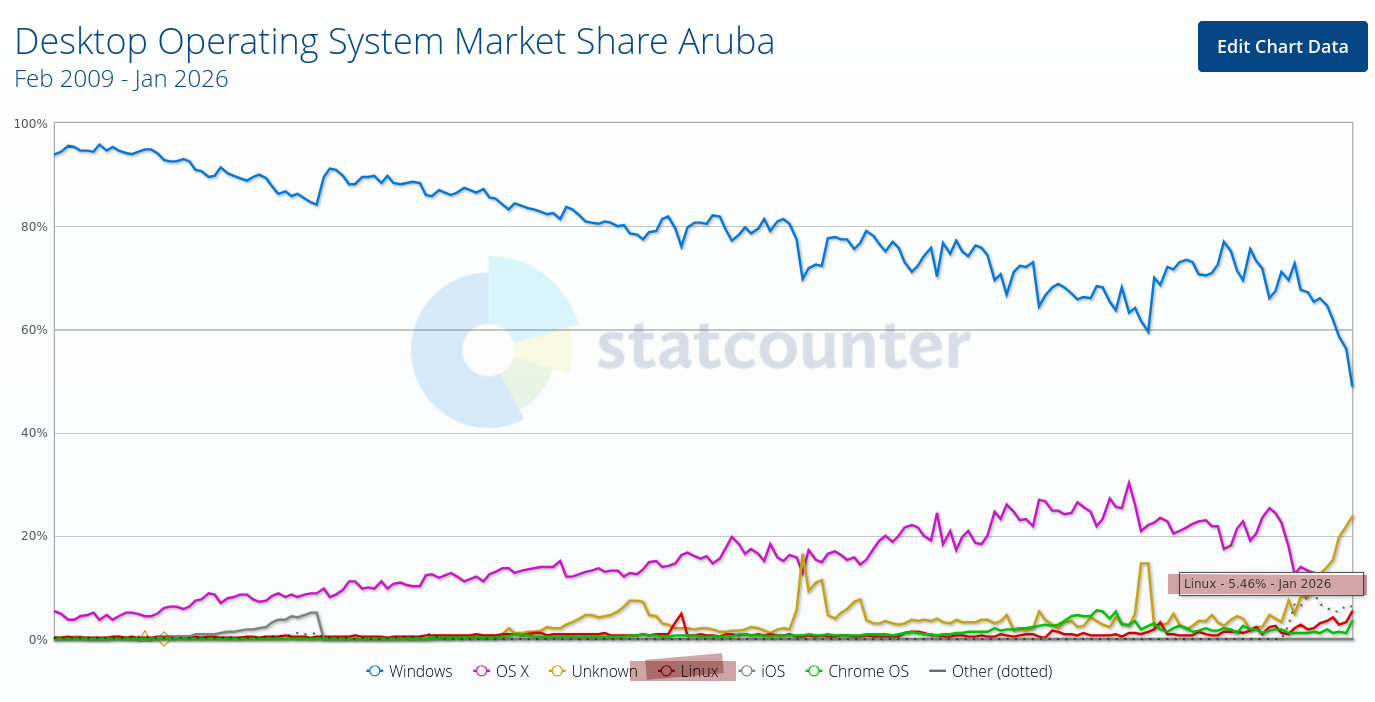This screenshot has width=1375, height=702.
Task: Hide the OS X series via legend text
Action: pyautogui.click(x=513, y=672)
